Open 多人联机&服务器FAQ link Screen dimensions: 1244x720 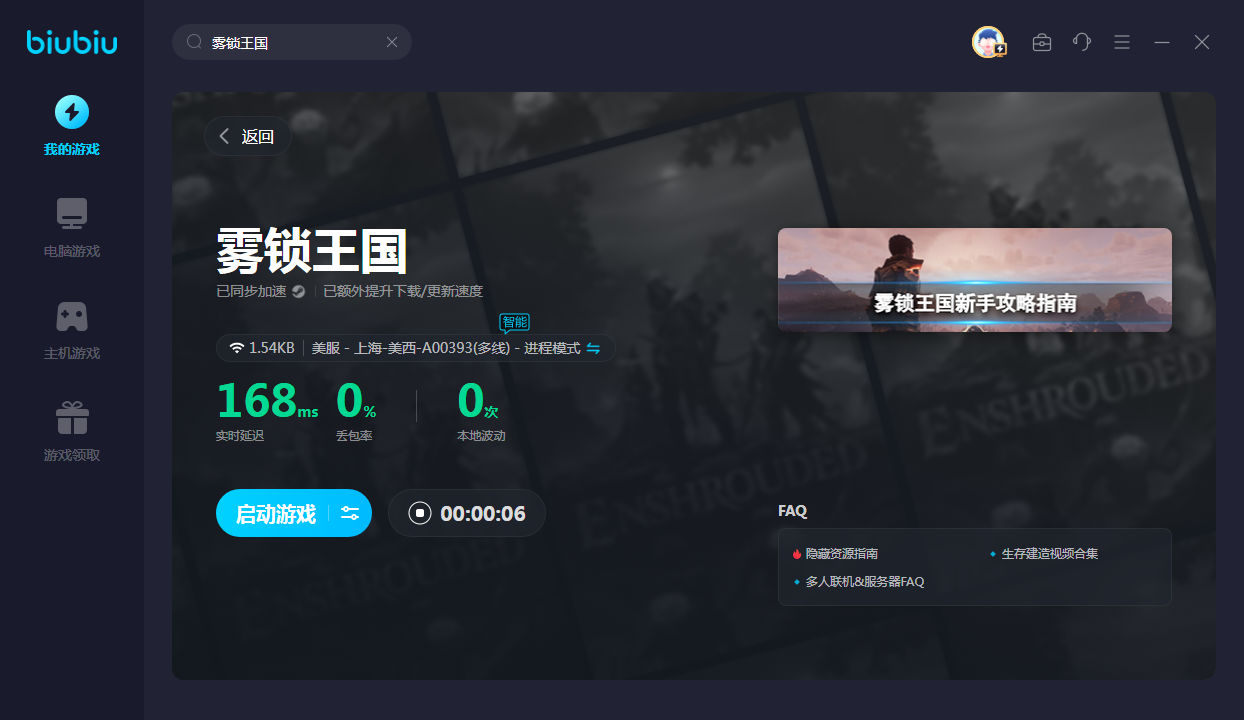tap(864, 581)
